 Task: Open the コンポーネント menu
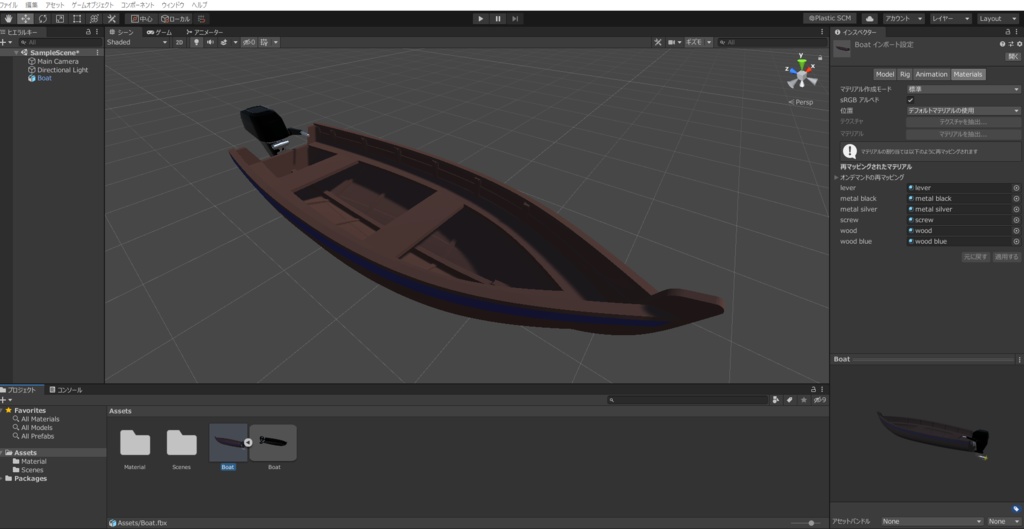point(138,5)
